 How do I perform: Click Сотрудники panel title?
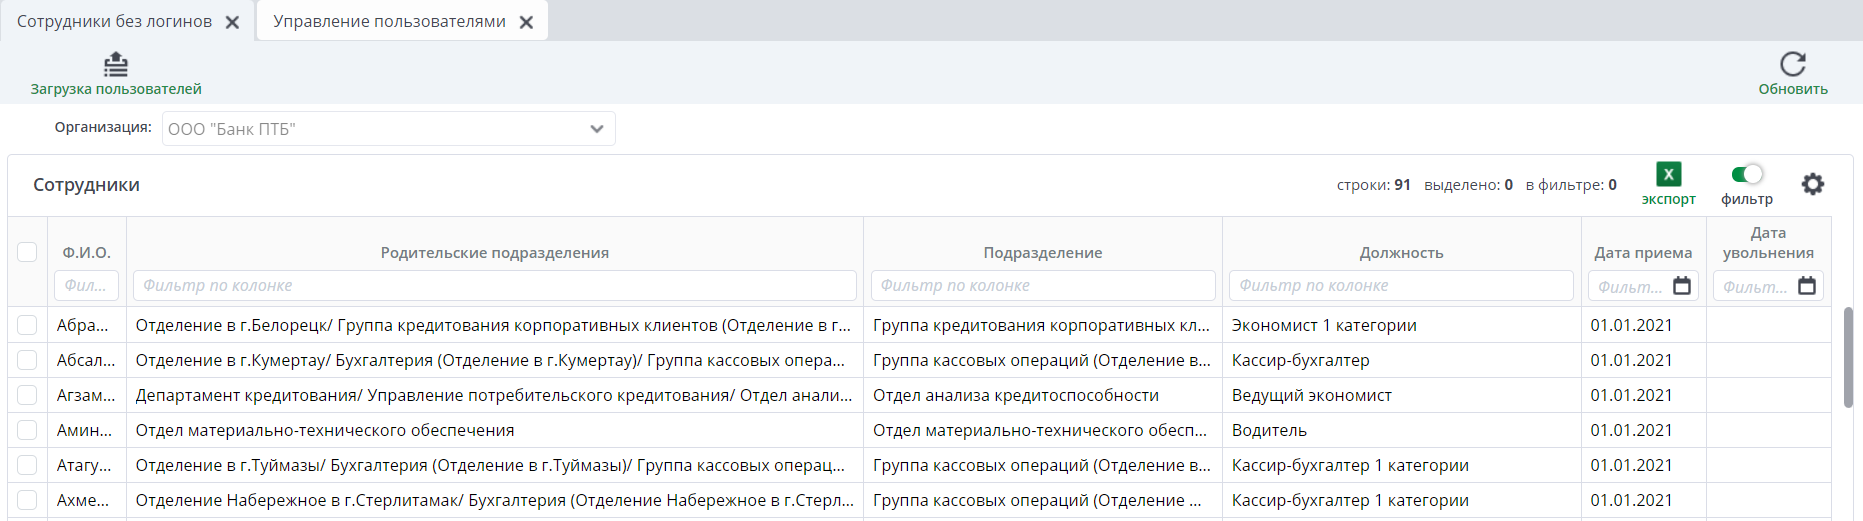(x=86, y=185)
